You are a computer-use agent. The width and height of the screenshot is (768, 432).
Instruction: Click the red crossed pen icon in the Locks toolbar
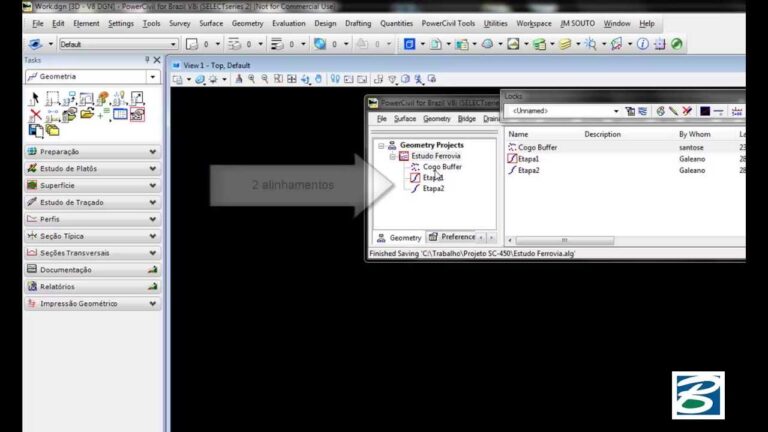click(687, 111)
